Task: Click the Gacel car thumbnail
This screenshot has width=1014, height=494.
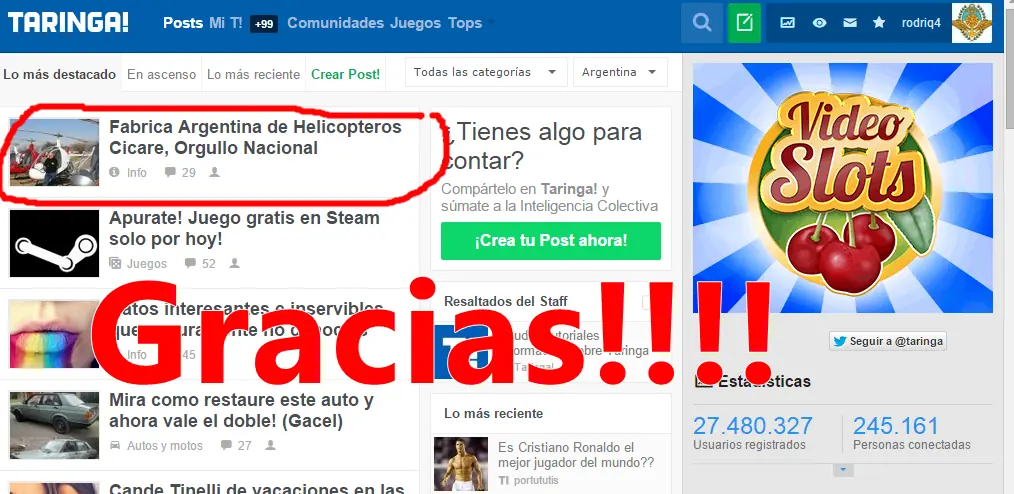Action: pyautogui.click(x=54, y=425)
